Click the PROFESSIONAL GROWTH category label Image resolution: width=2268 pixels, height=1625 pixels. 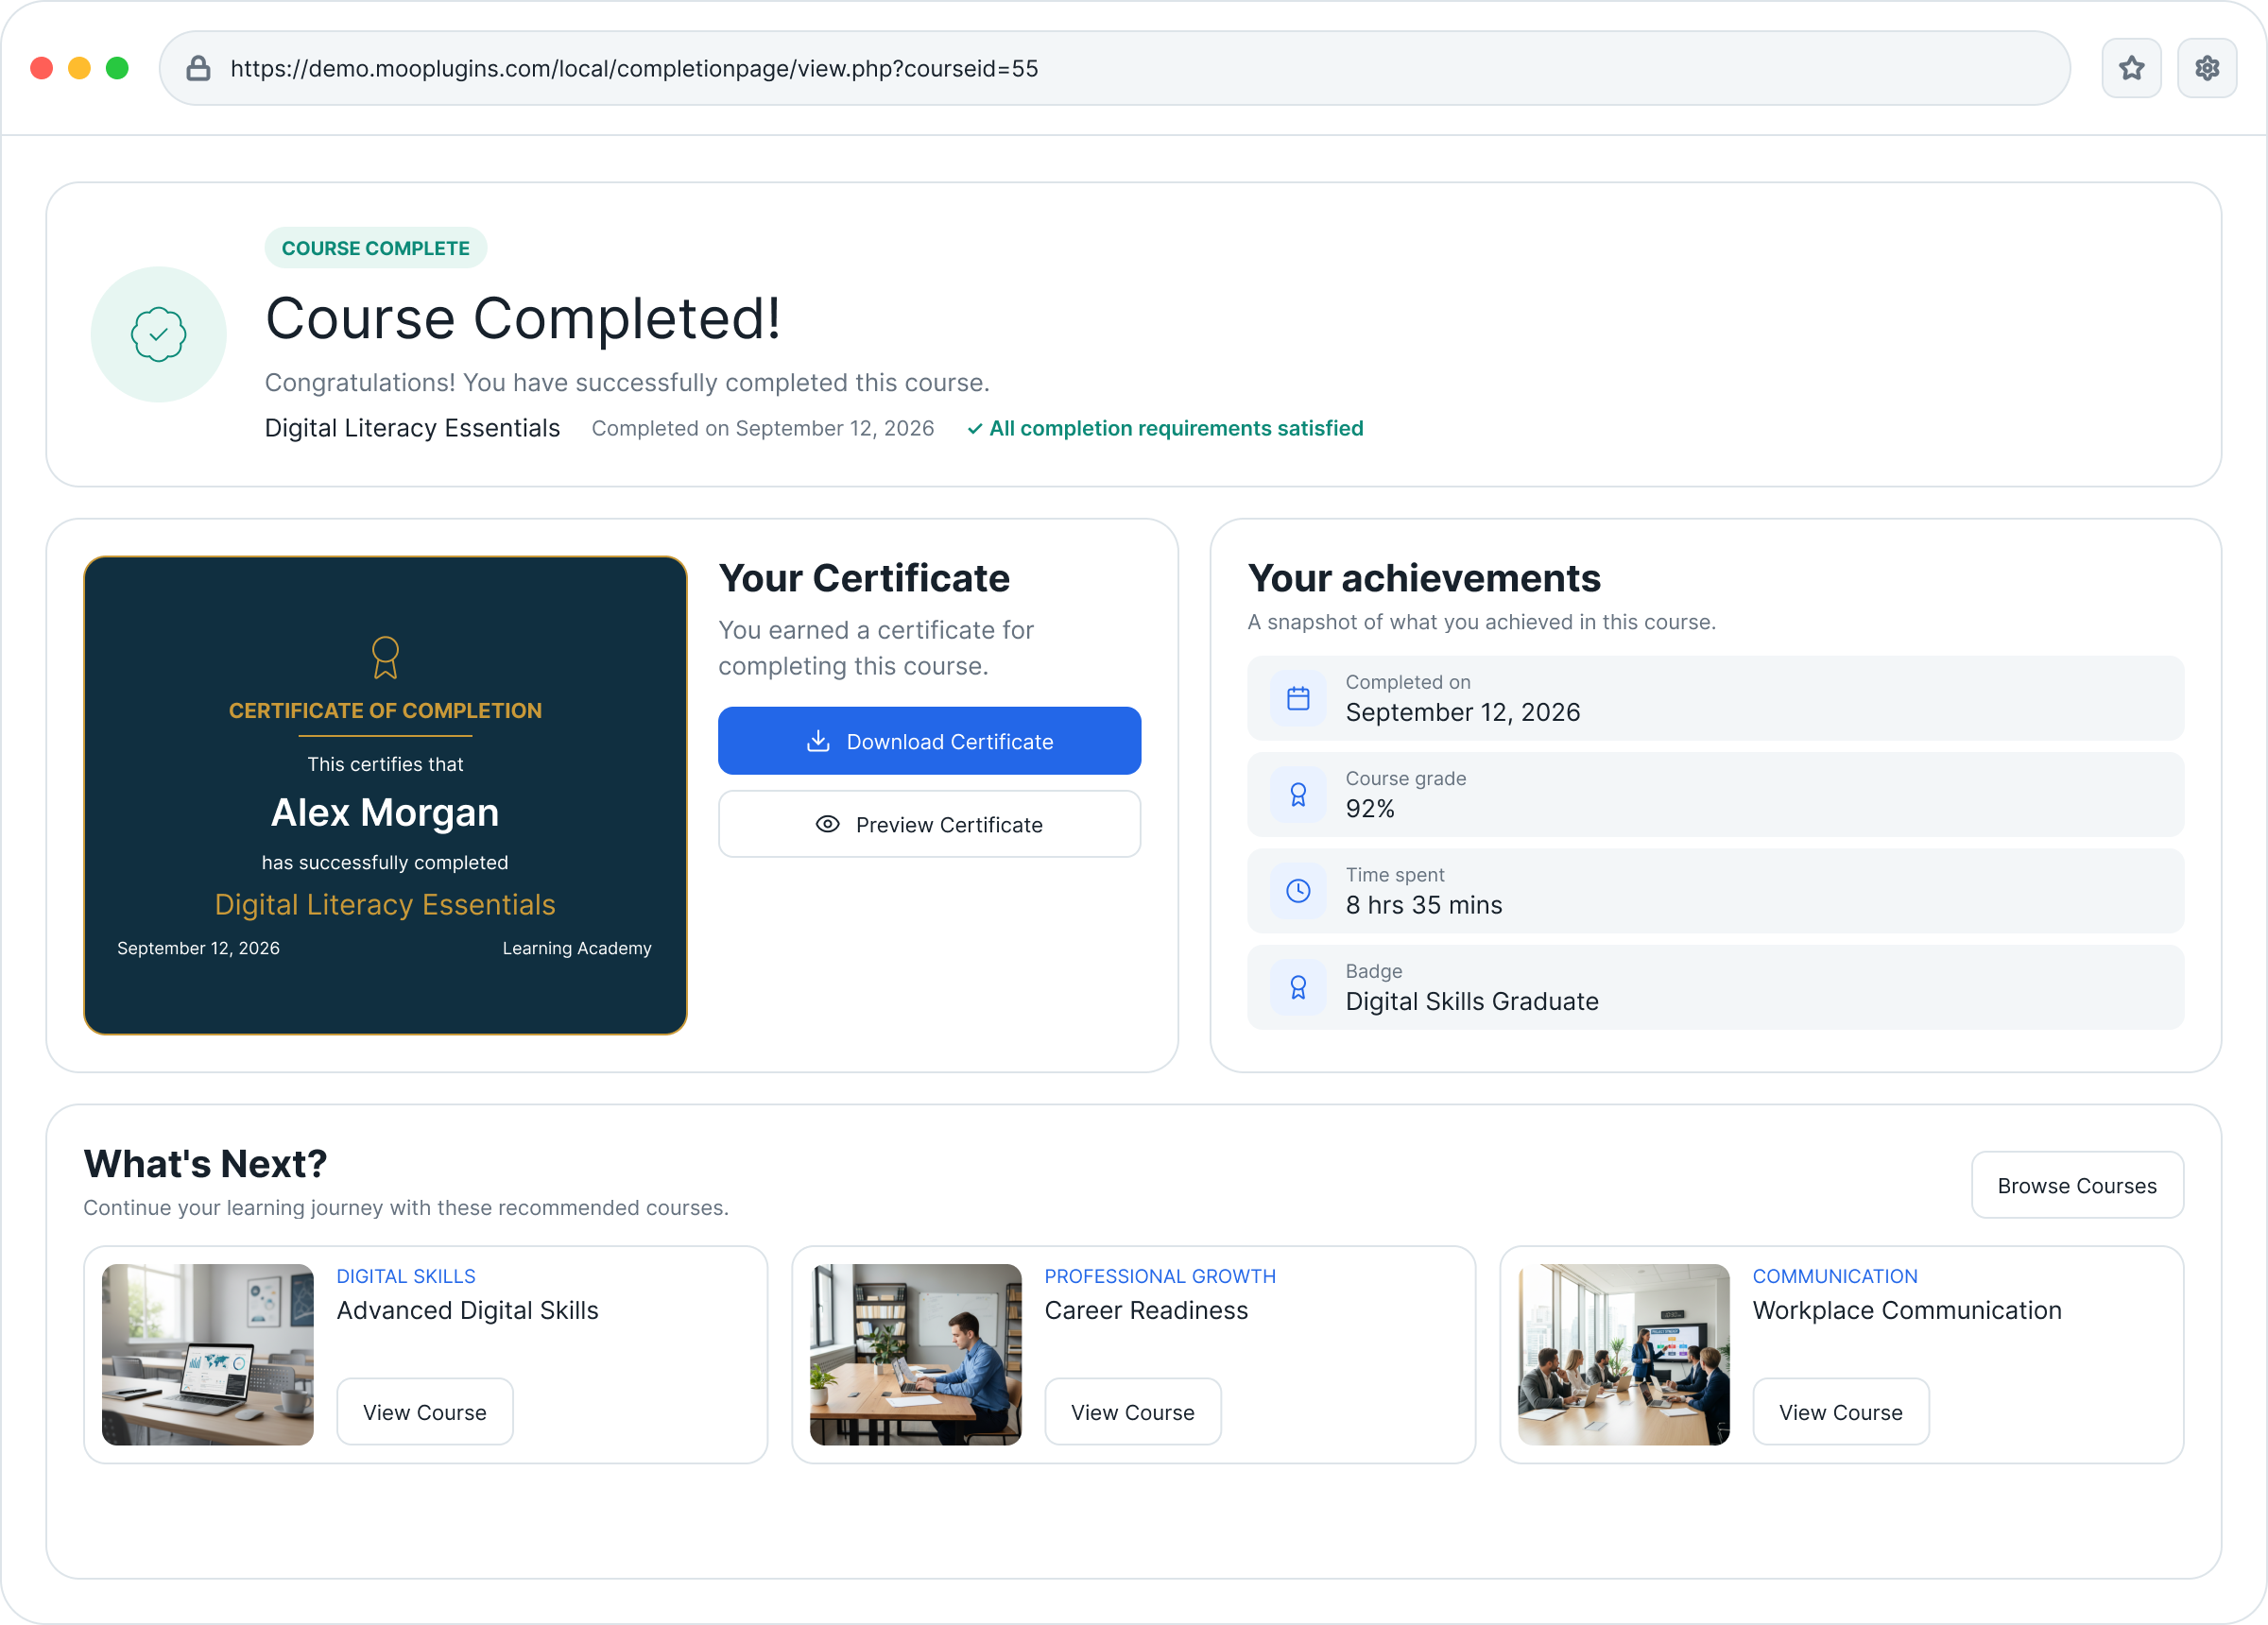(1160, 1276)
